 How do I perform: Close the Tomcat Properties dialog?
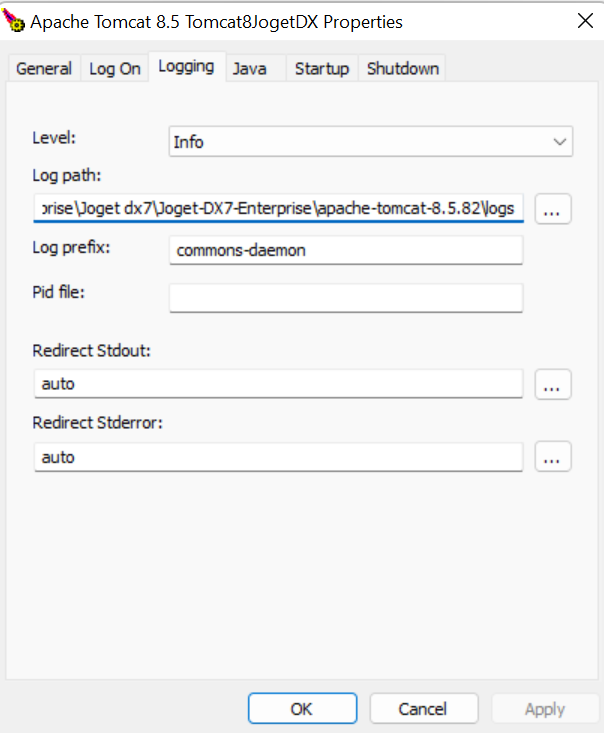click(584, 20)
